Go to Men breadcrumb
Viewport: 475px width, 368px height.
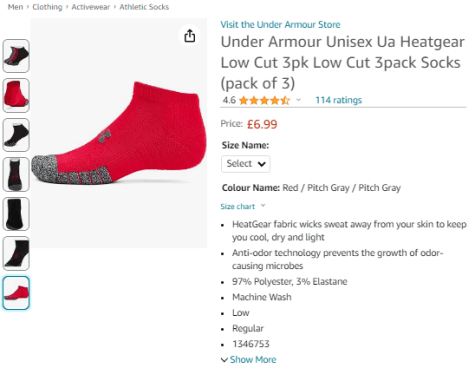tap(15, 7)
